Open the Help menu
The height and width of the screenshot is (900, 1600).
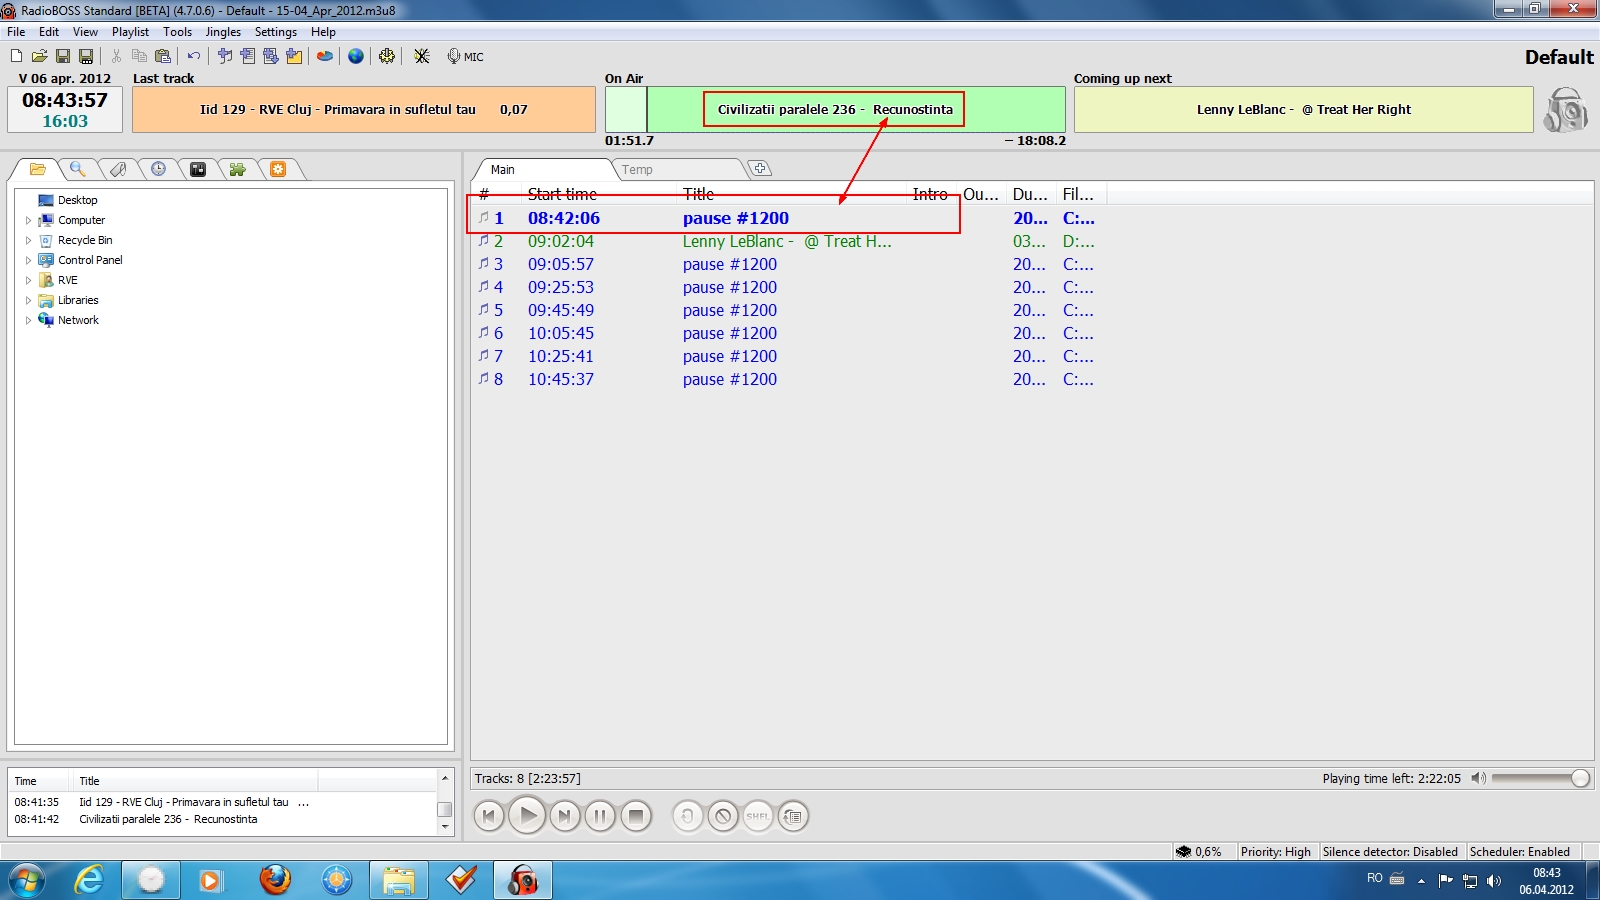pos(323,32)
